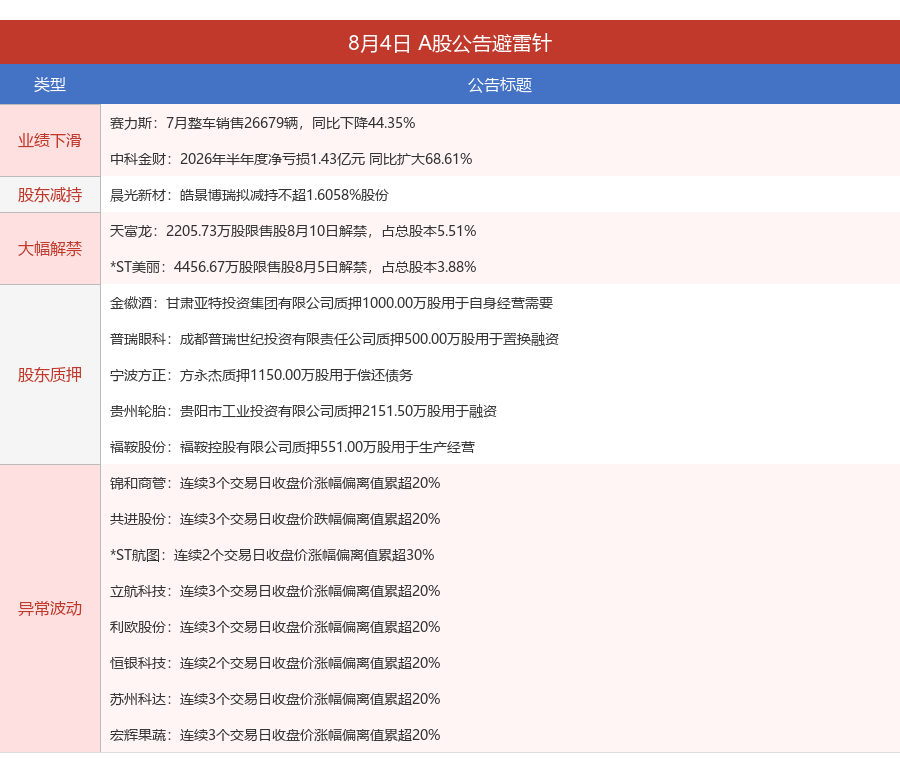Select the '异常波动' category cell
The width and height of the screenshot is (900, 772).
(x=50, y=608)
